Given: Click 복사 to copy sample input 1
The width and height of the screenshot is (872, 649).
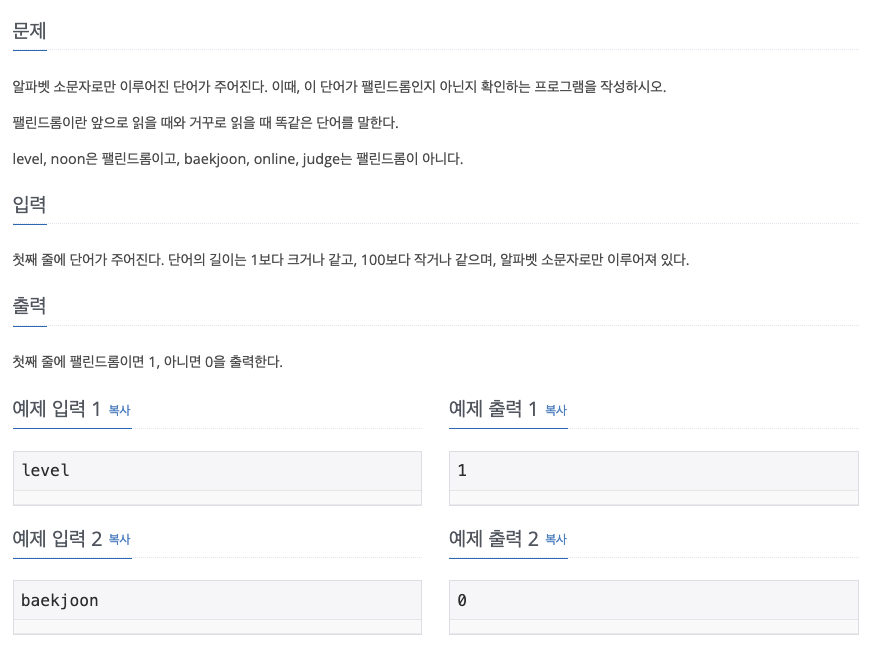Looking at the screenshot, I should [x=118, y=410].
